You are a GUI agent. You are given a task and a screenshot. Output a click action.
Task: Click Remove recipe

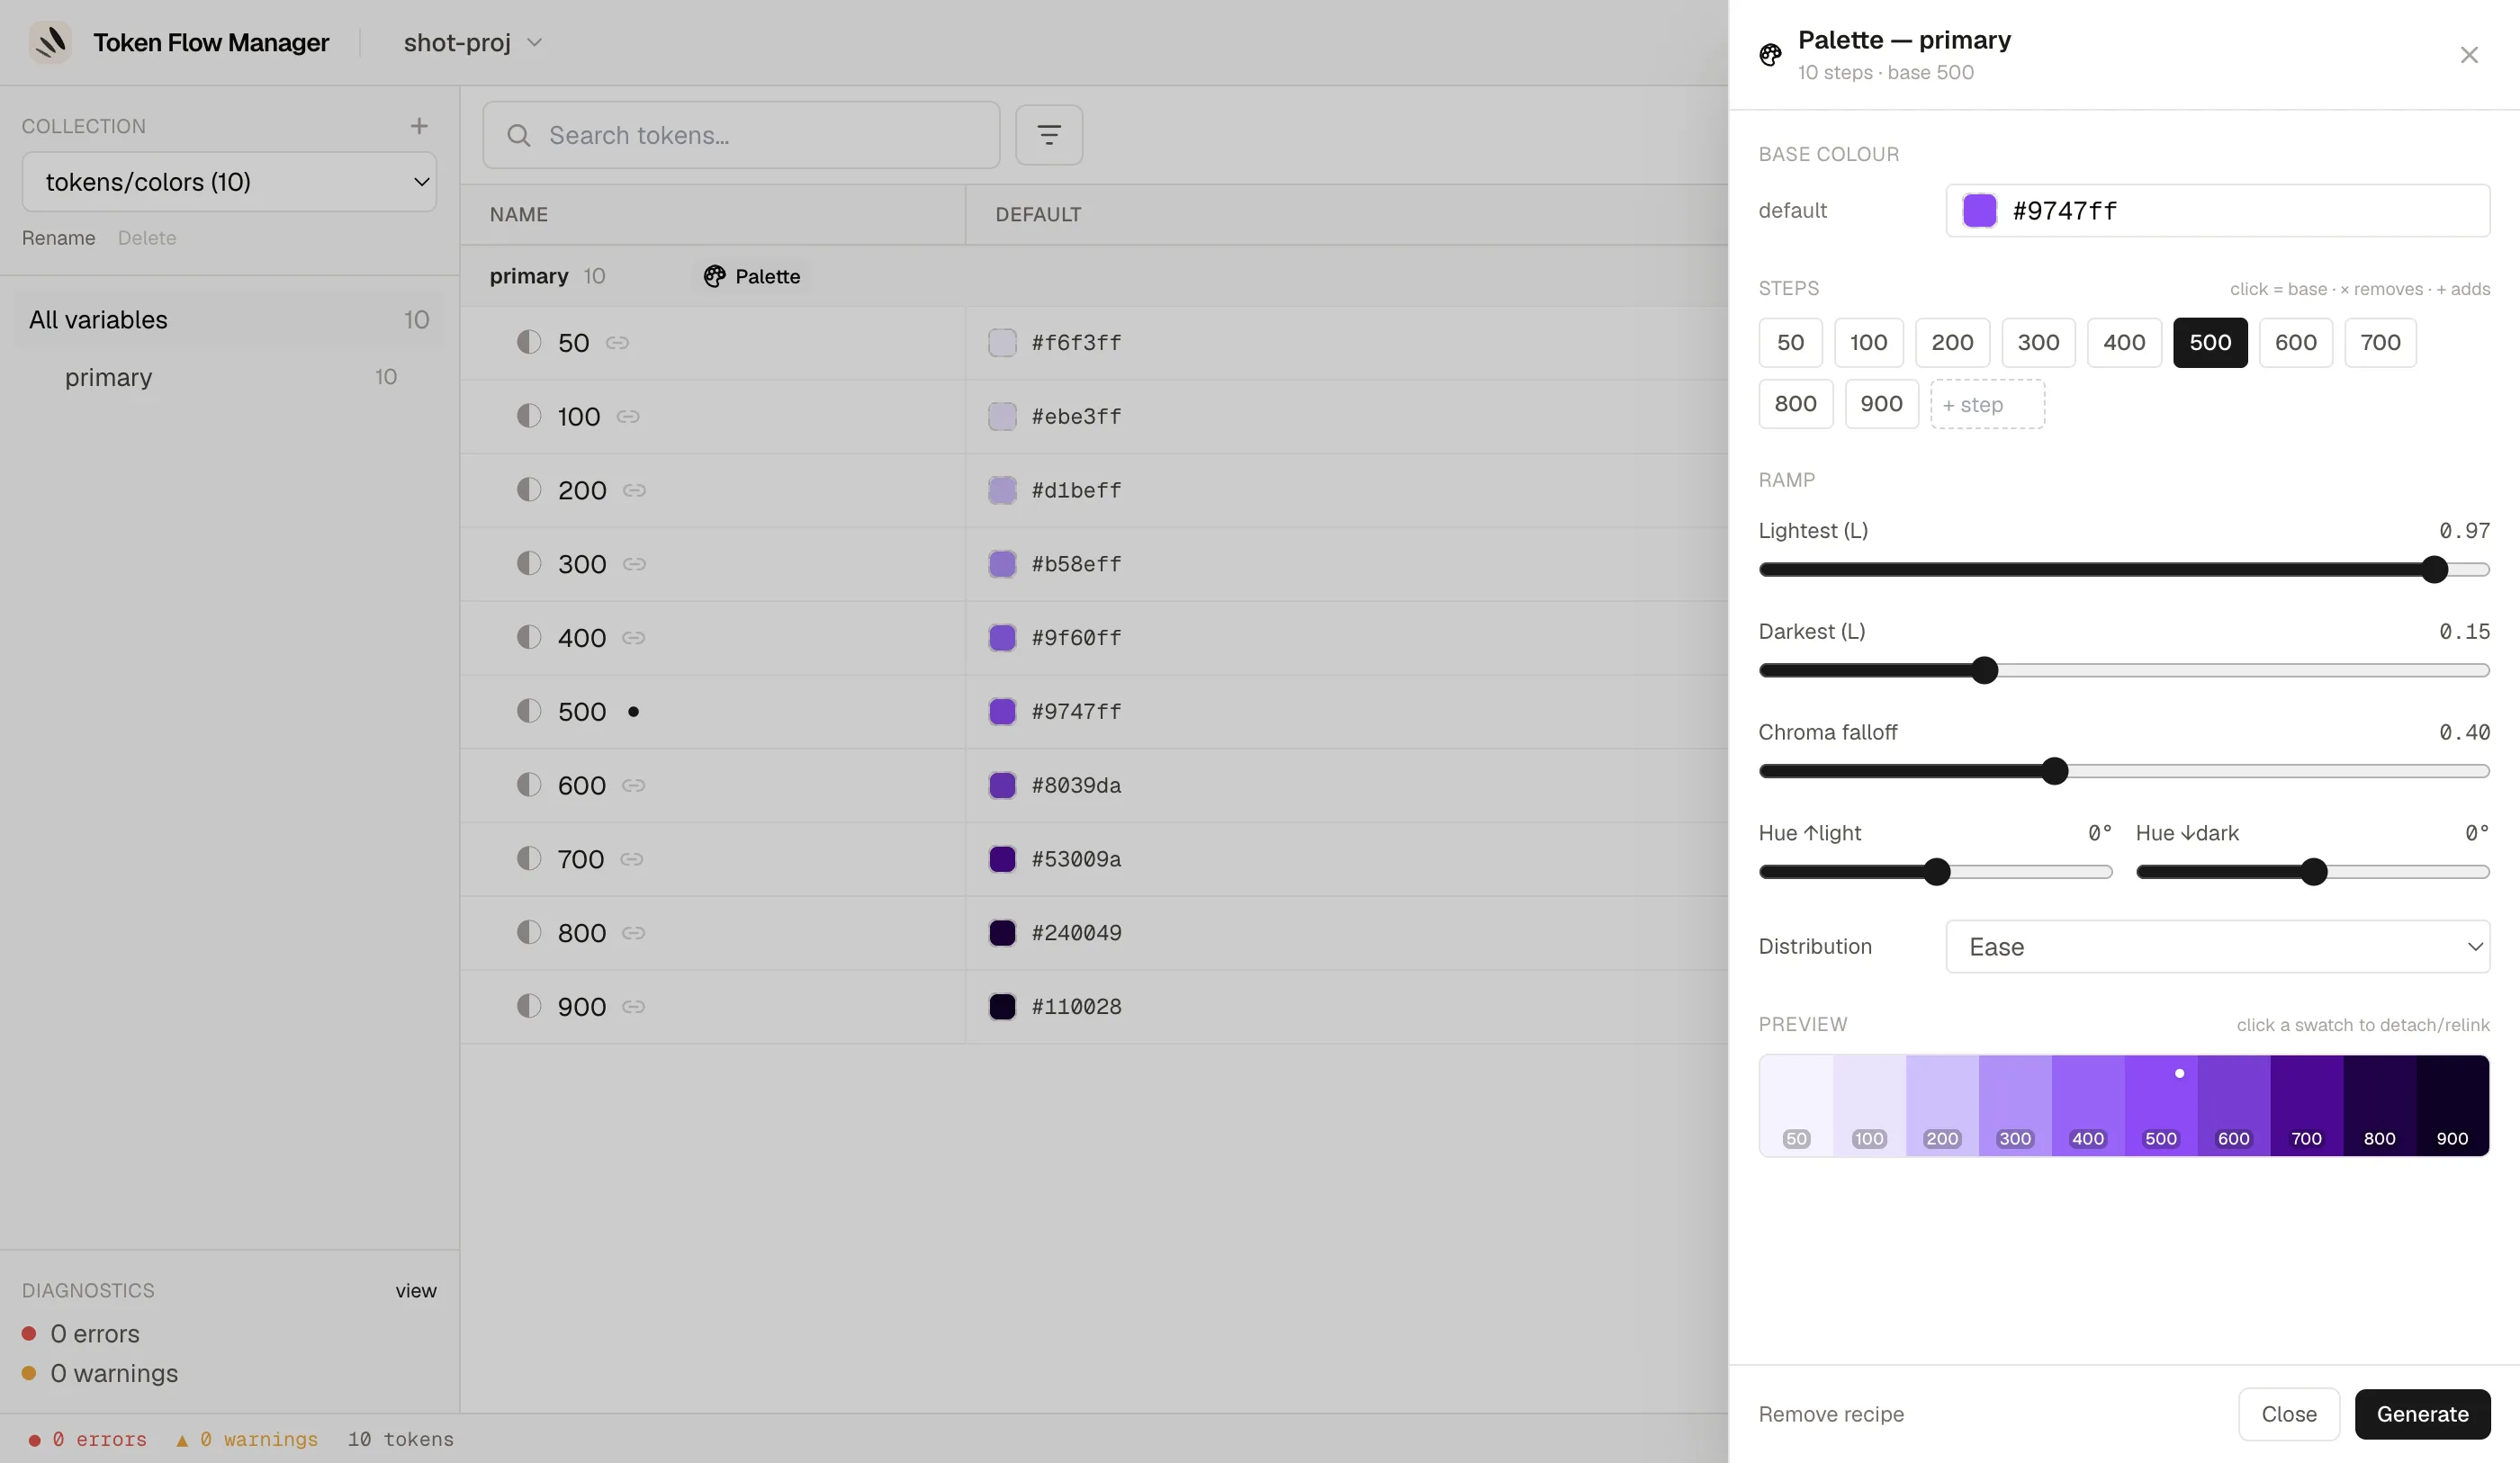tap(1831, 1415)
